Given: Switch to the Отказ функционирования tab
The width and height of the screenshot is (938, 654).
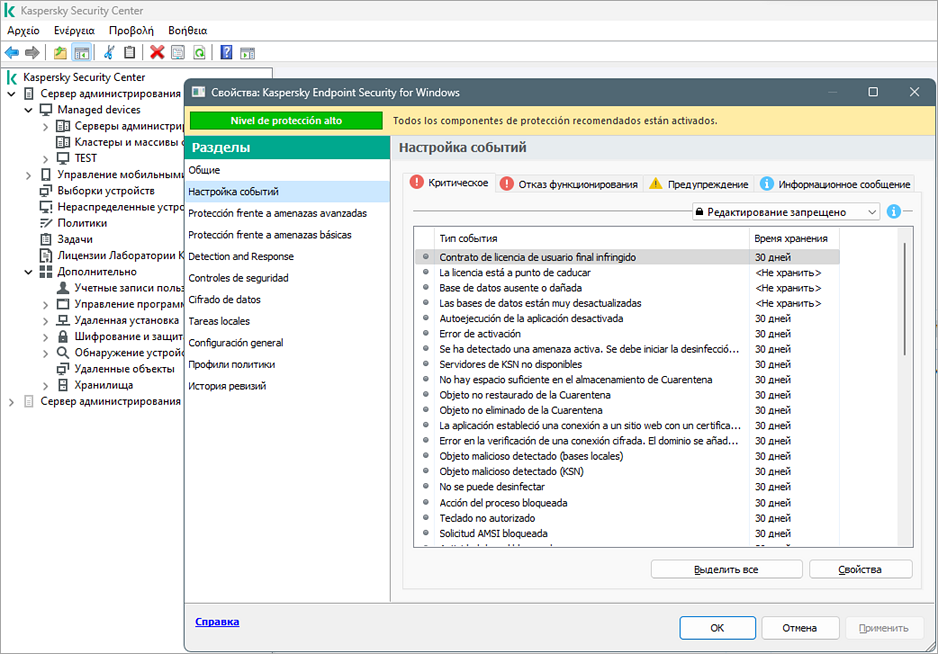Looking at the screenshot, I should tap(570, 184).
